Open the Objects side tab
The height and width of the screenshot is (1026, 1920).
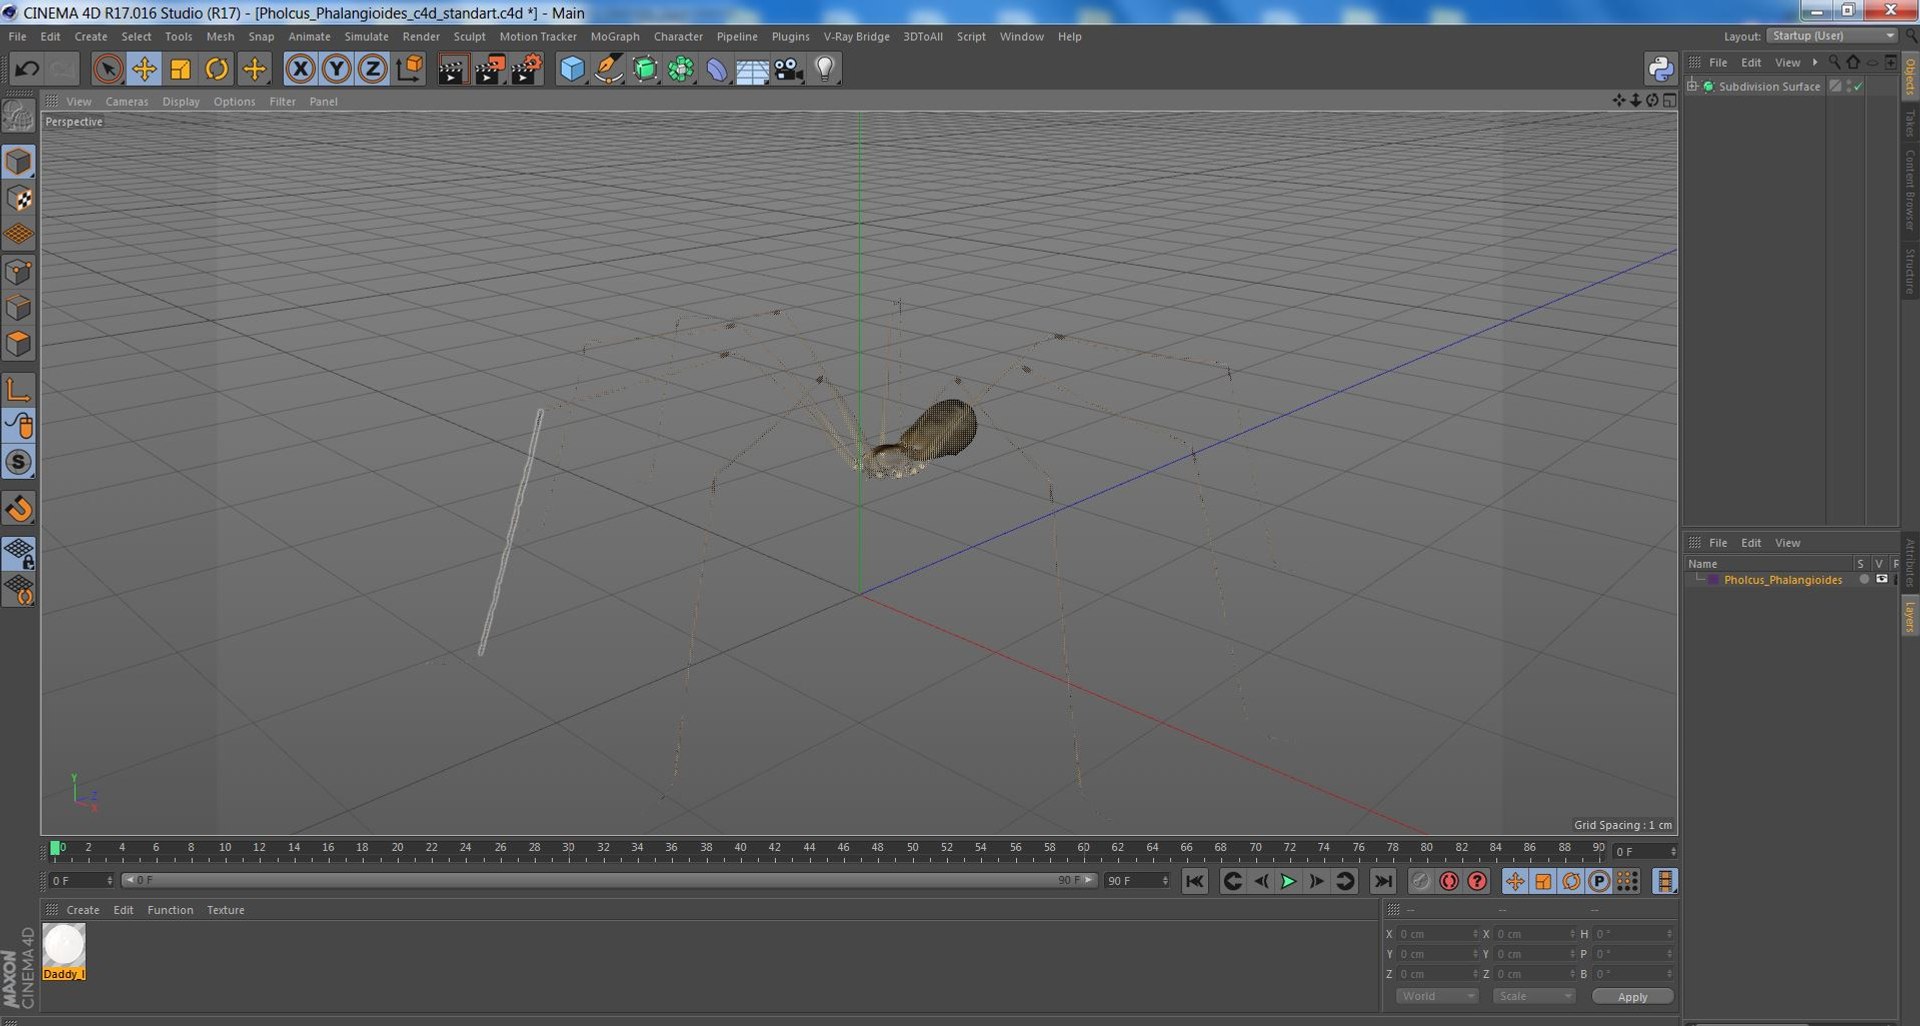(1910, 75)
